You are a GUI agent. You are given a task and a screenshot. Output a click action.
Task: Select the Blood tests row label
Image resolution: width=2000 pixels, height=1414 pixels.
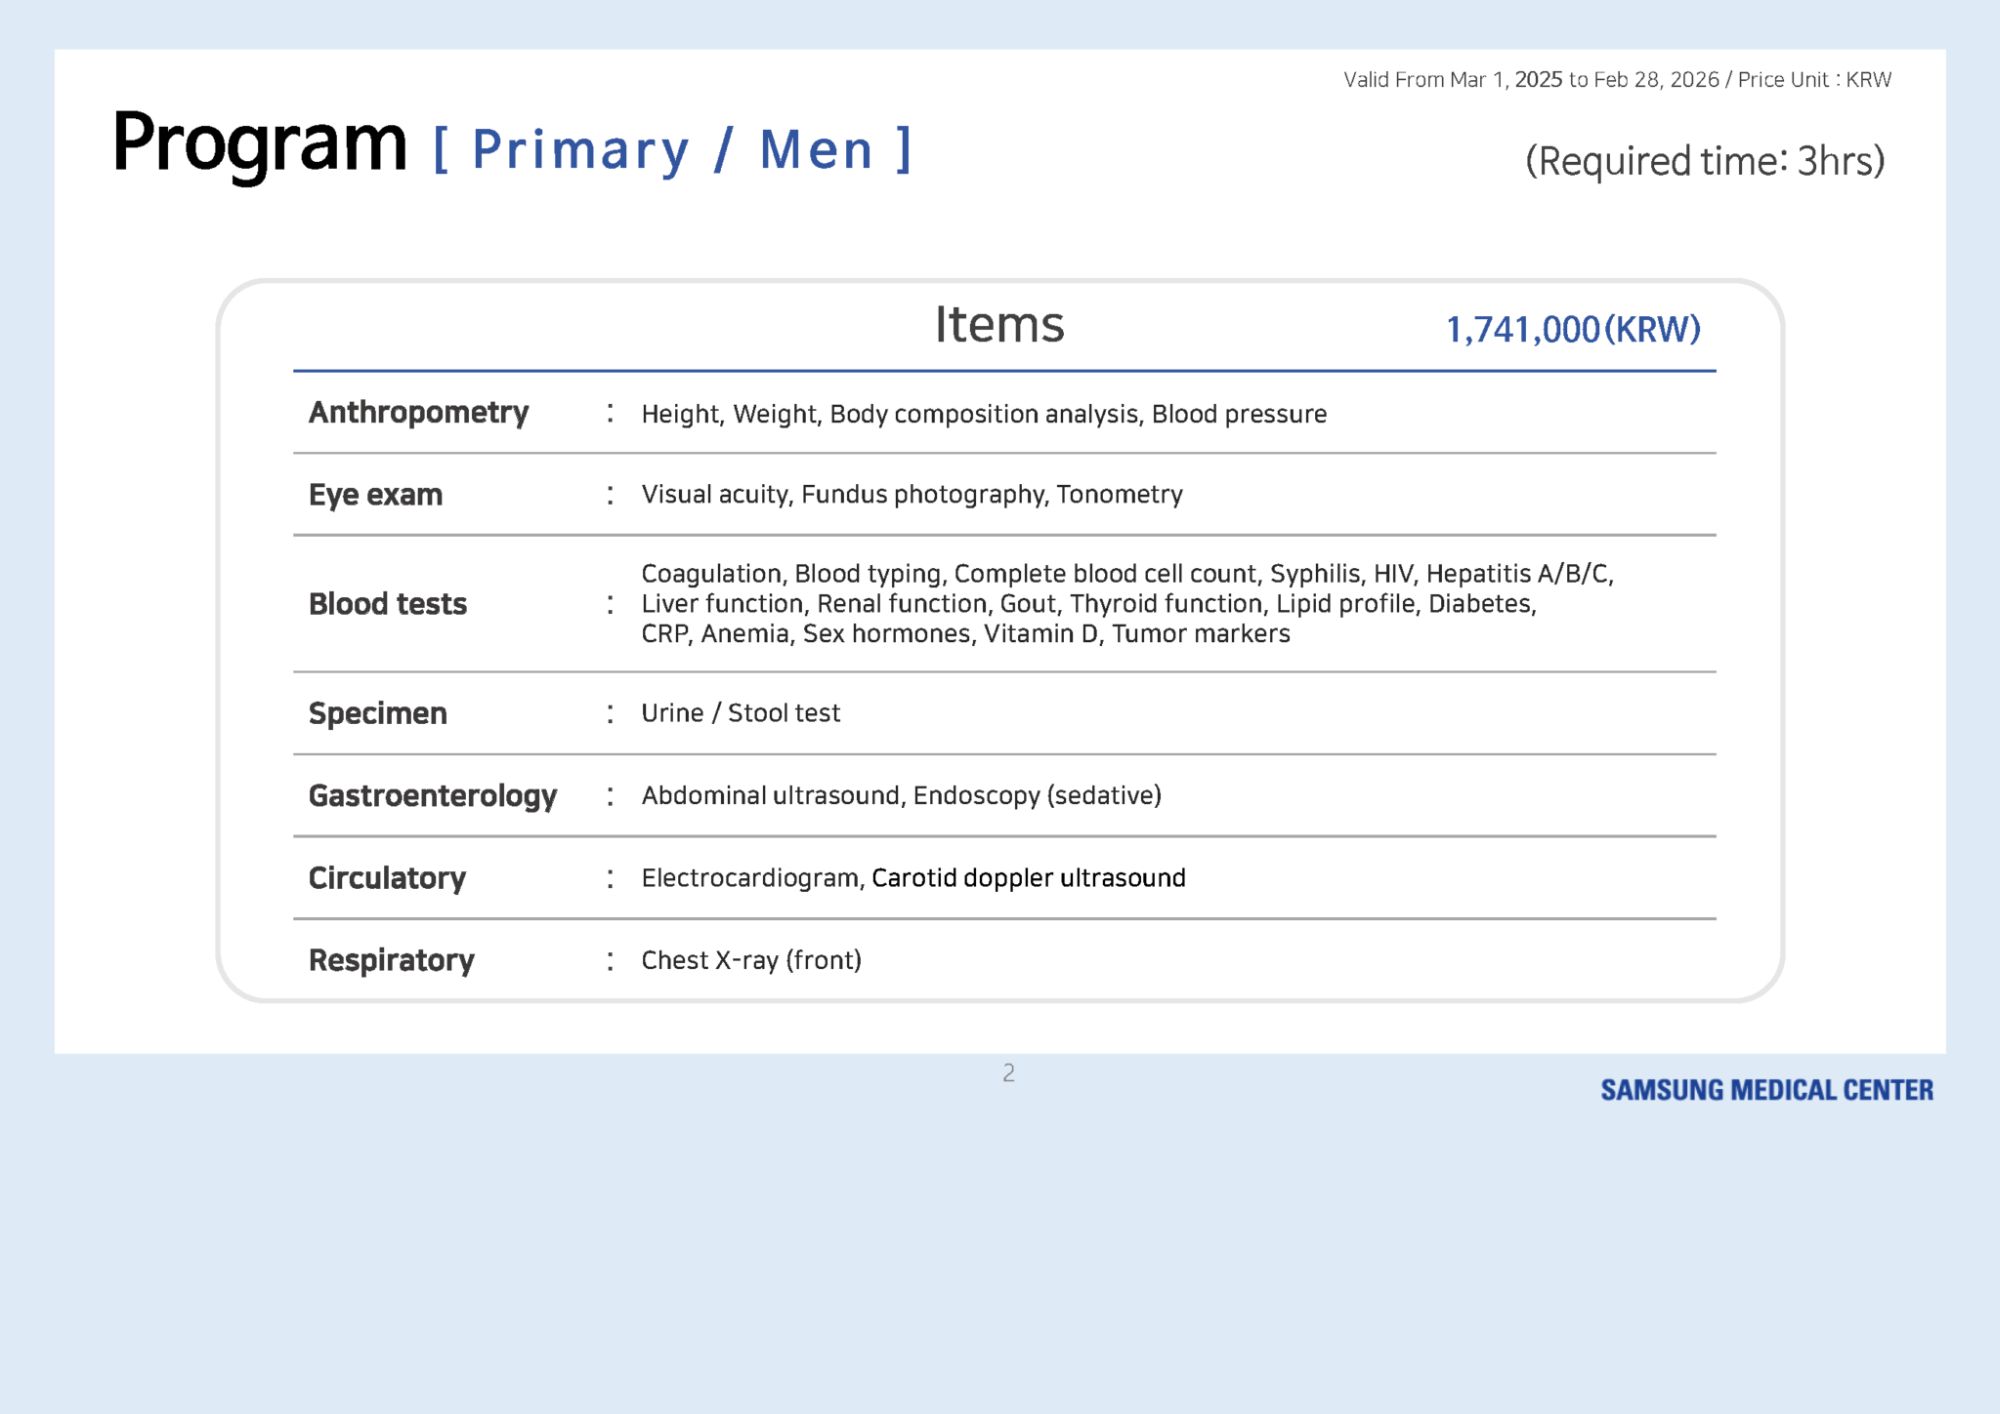[x=387, y=604]
